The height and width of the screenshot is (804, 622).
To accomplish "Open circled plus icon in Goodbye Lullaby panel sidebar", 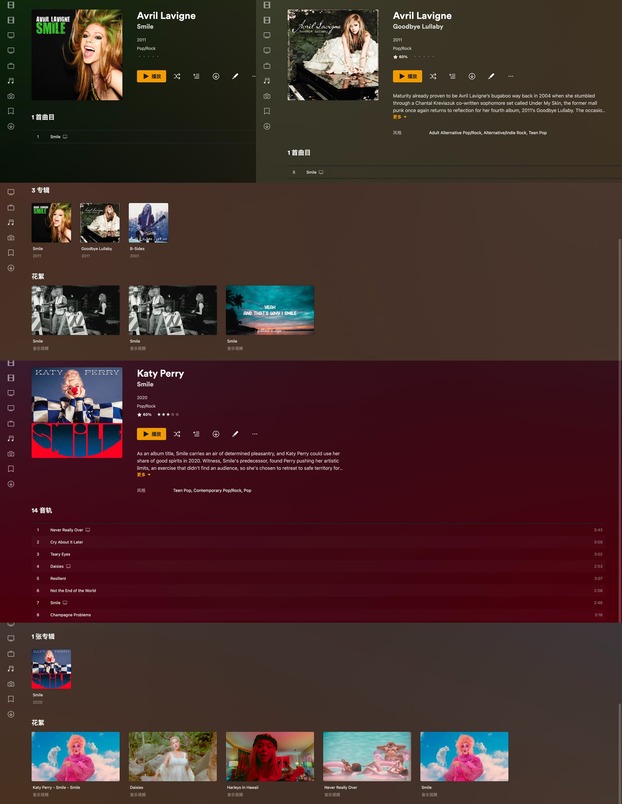I will pyautogui.click(x=267, y=126).
